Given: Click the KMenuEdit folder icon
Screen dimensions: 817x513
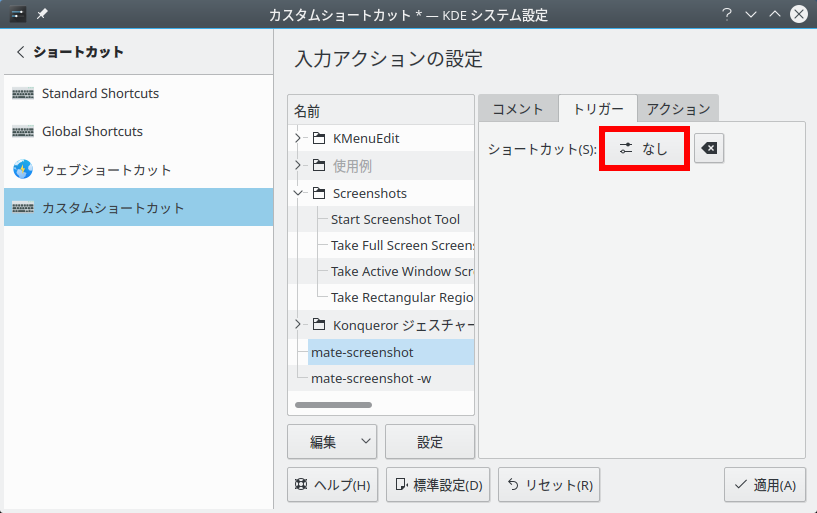Looking at the screenshot, I should point(319,138).
